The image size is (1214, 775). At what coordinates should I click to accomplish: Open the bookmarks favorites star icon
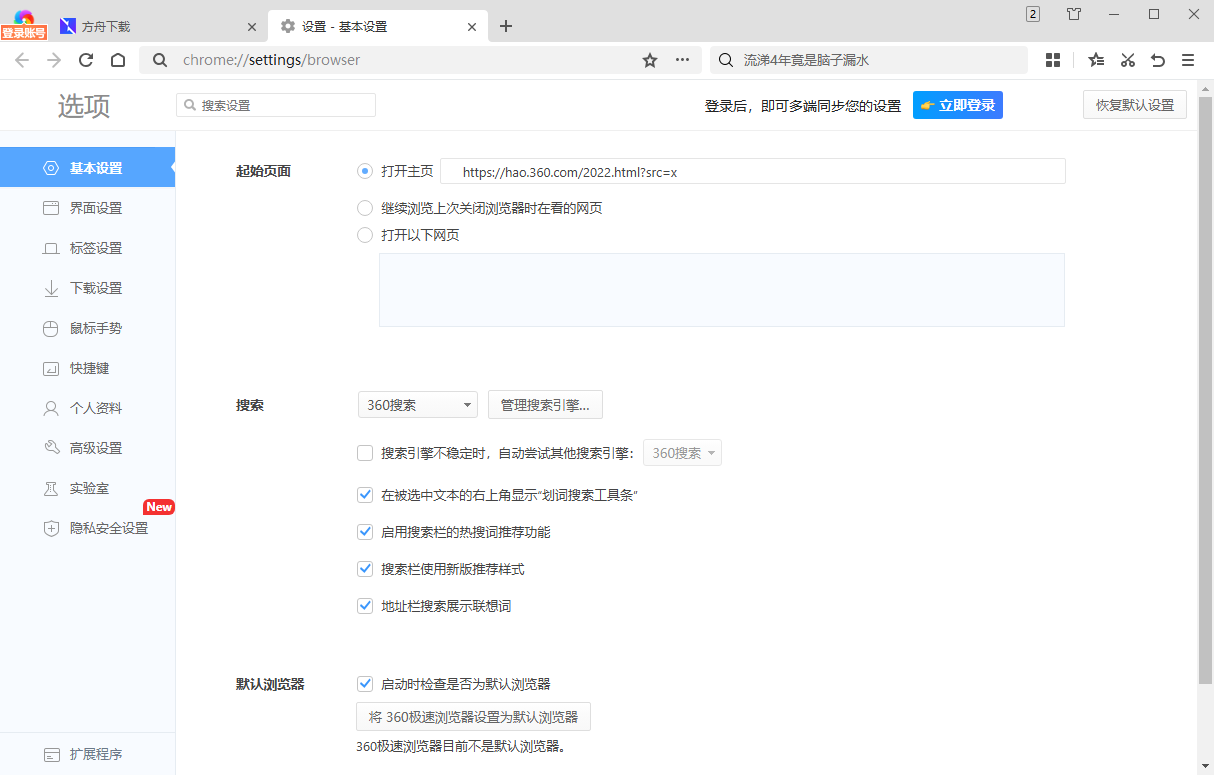1095,60
